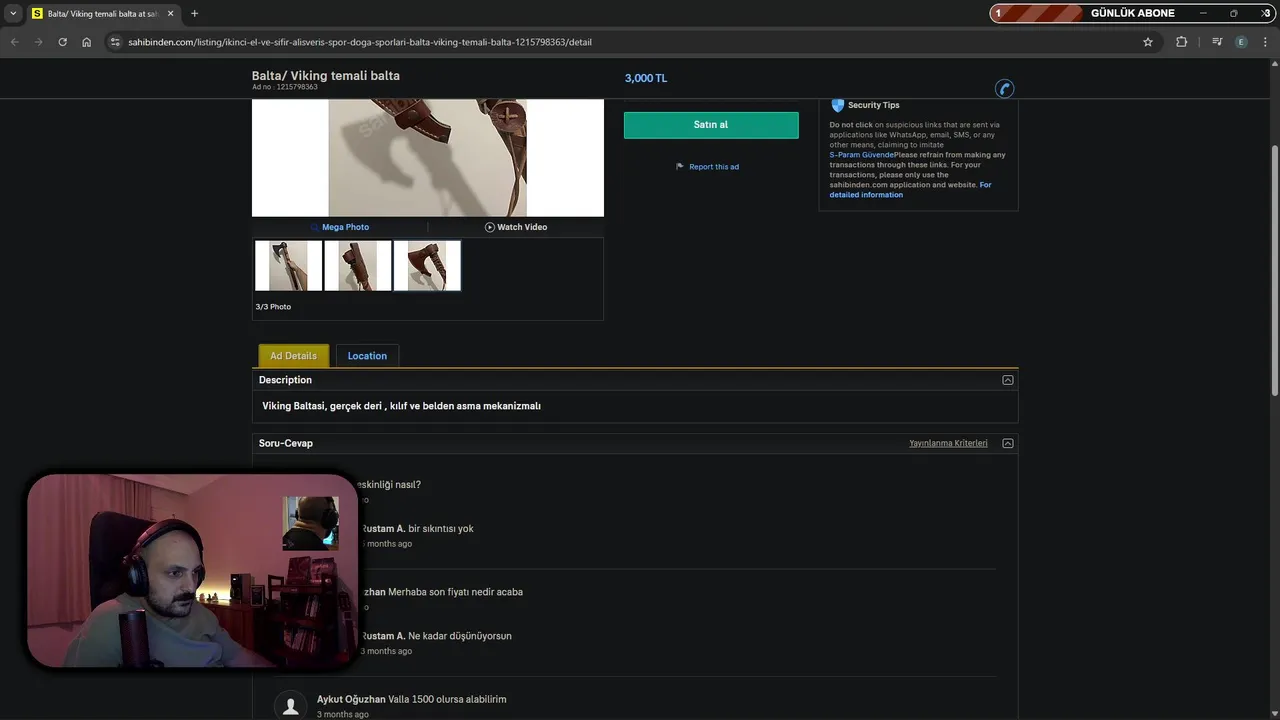Click the blue phone call icon
Screen dimensions: 1280x720
(x=1005, y=88)
